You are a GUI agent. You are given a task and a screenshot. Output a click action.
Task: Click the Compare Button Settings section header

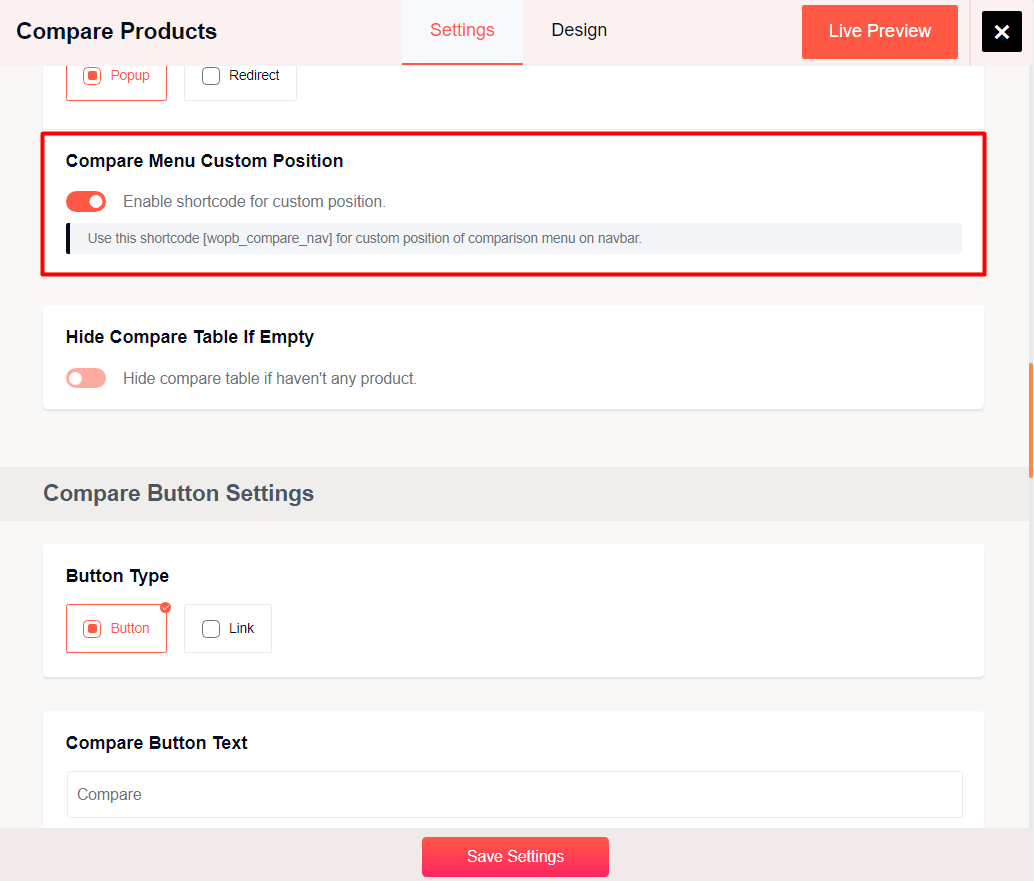pyautogui.click(x=178, y=493)
